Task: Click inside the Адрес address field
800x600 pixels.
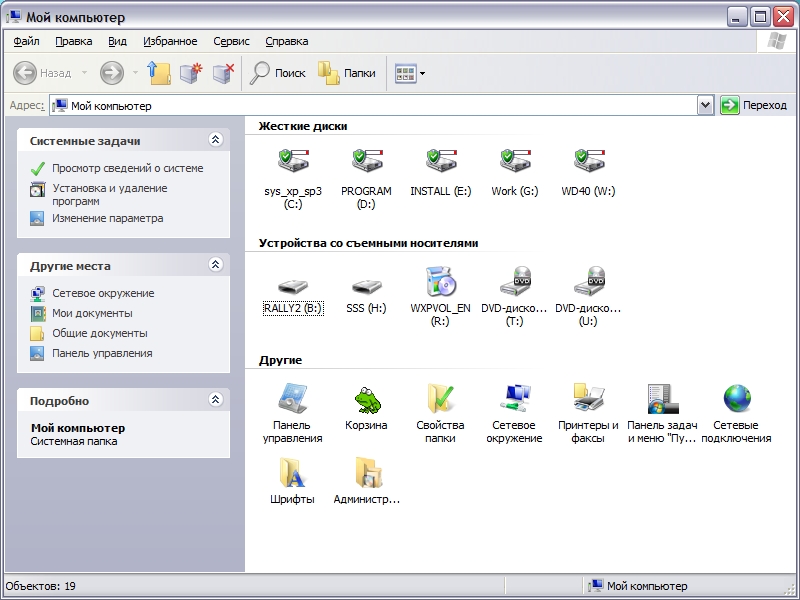Action: pos(380,105)
